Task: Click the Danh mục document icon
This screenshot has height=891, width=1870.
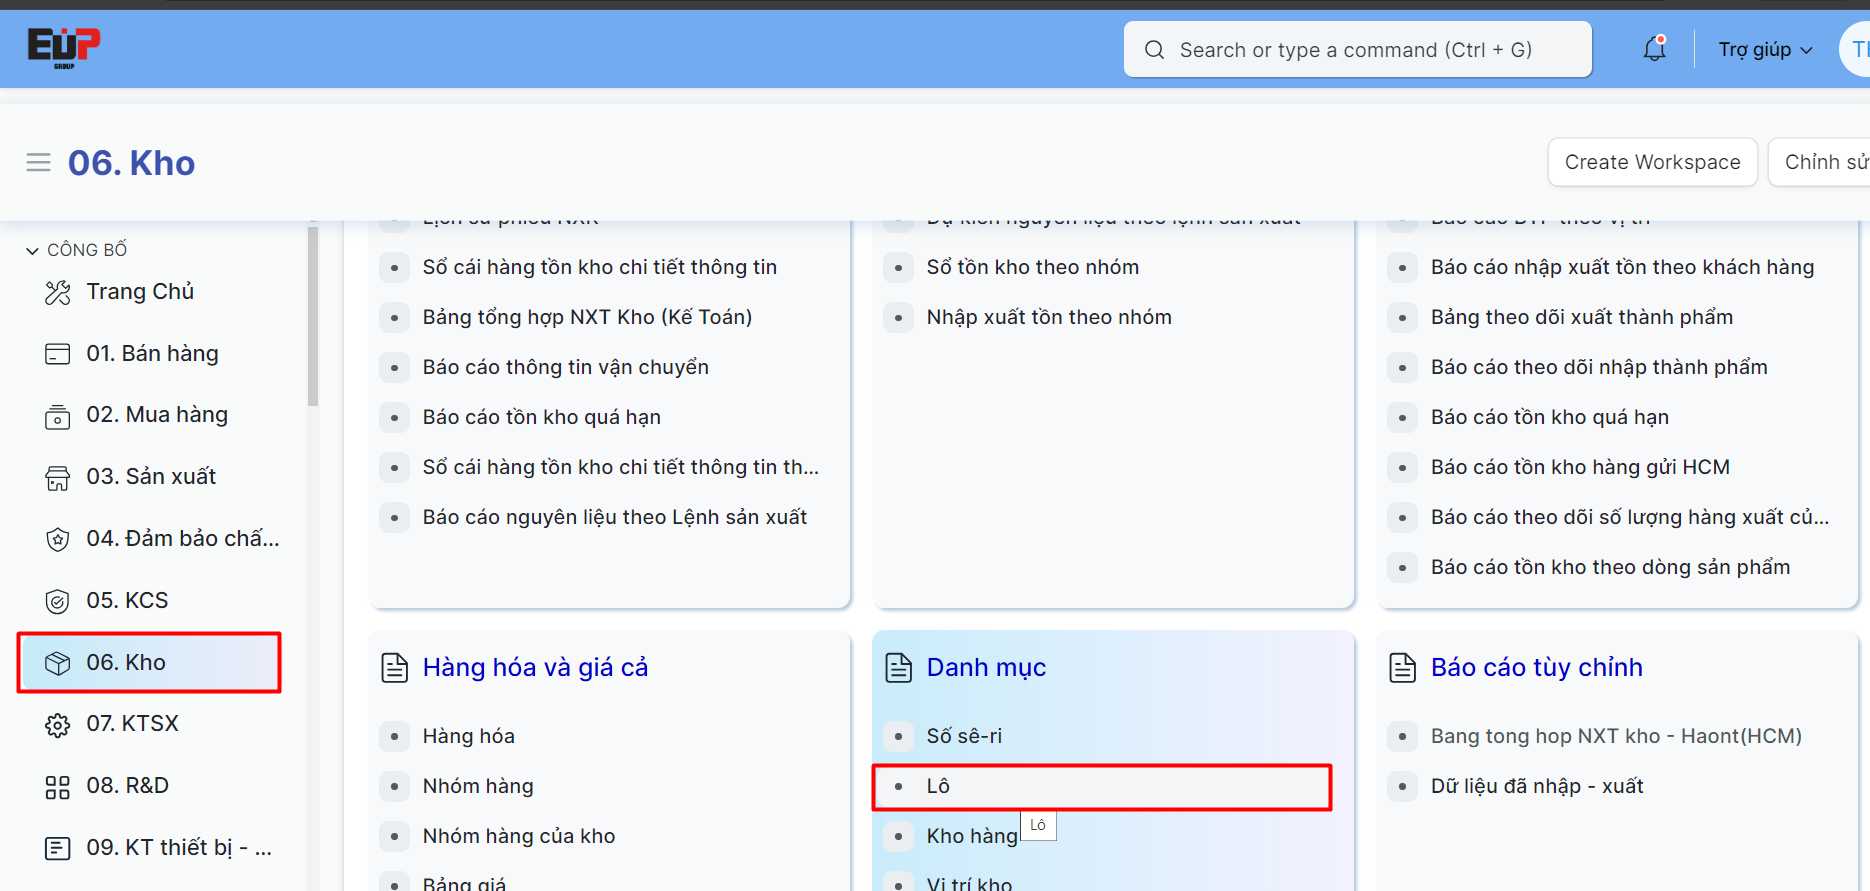Action: click(x=899, y=668)
